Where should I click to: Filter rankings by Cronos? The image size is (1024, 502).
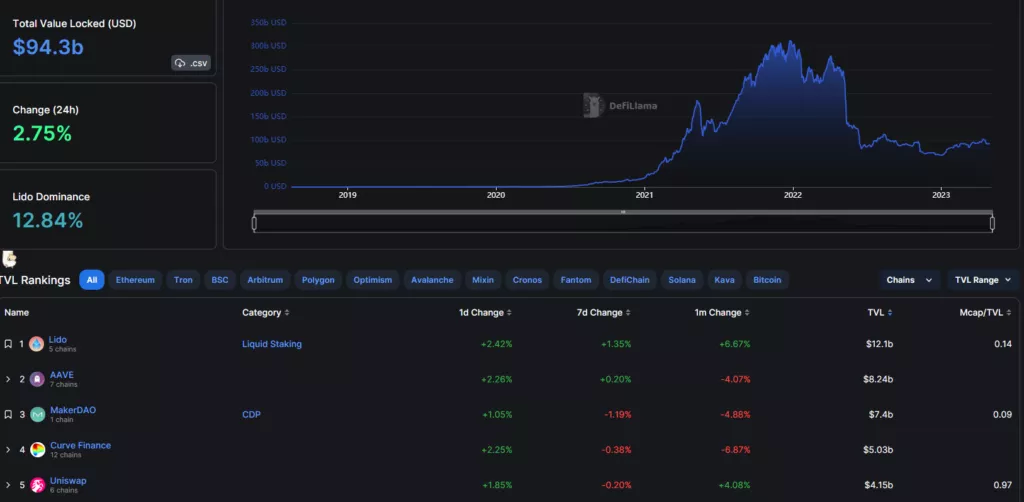(x=527, y=280)
